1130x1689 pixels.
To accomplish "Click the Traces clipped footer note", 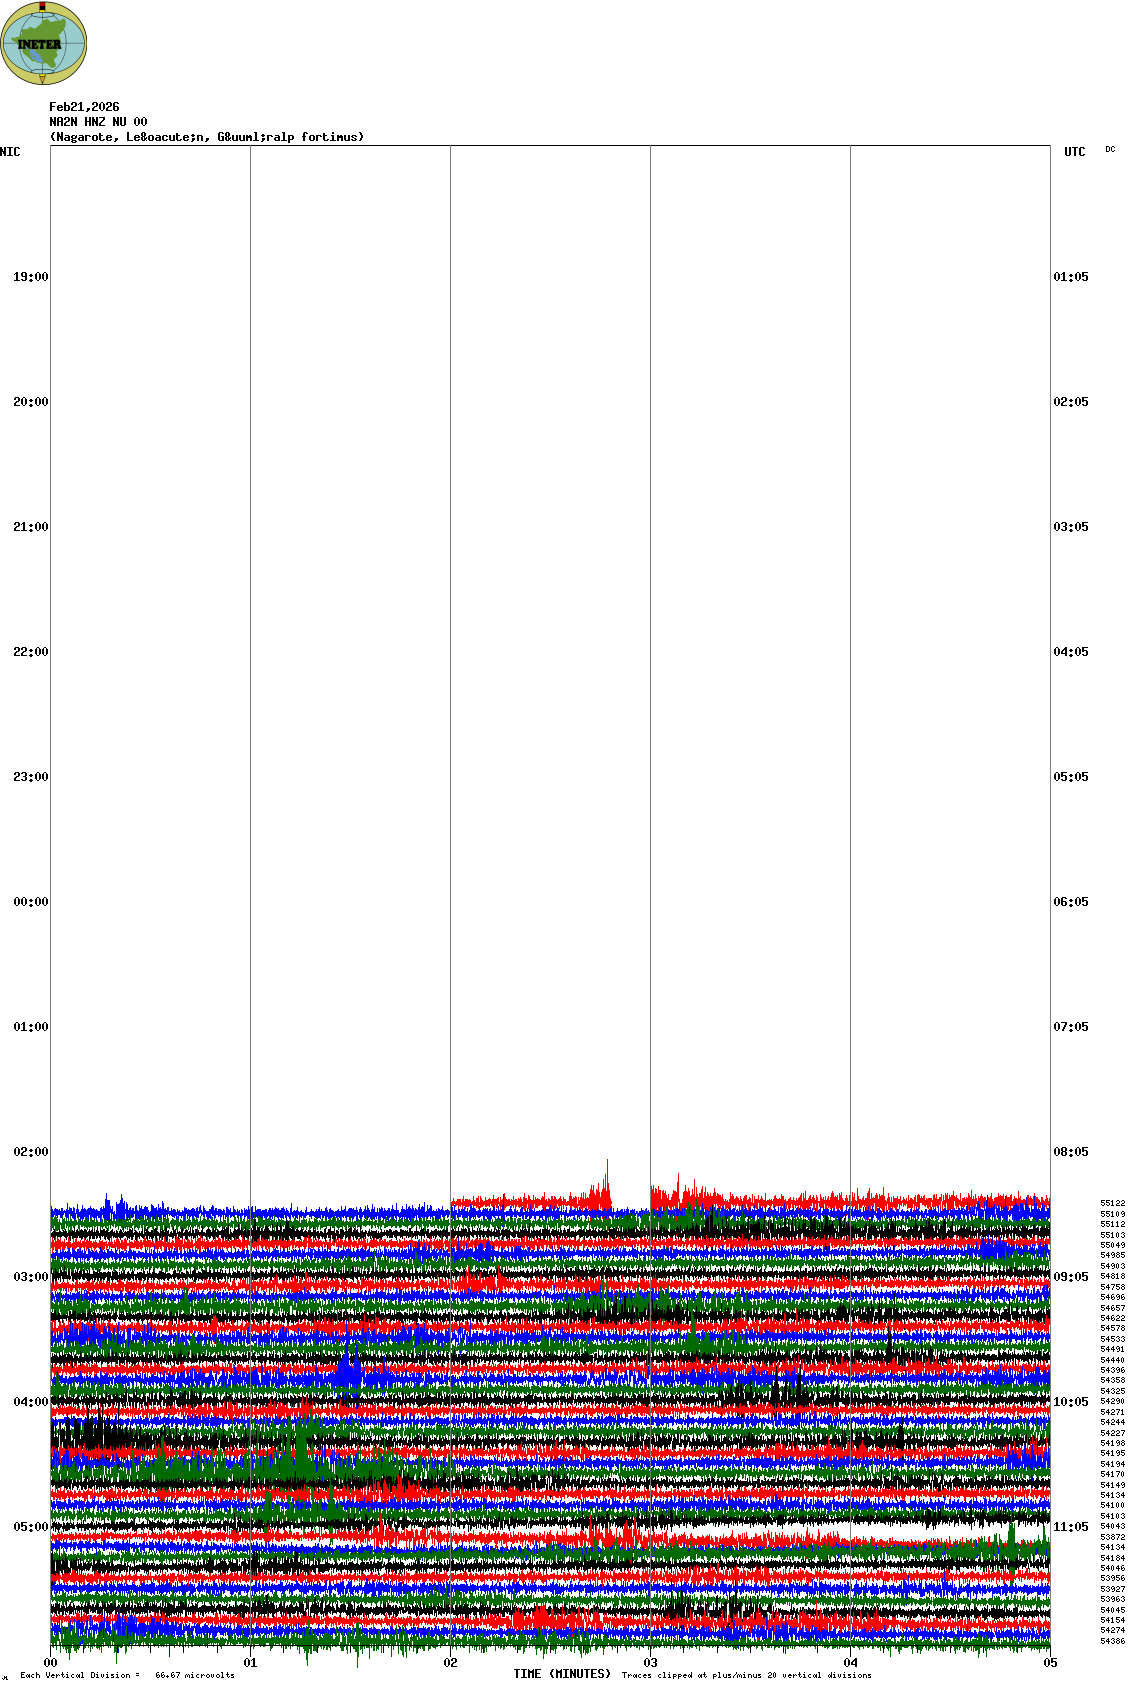I will 746,1675.
